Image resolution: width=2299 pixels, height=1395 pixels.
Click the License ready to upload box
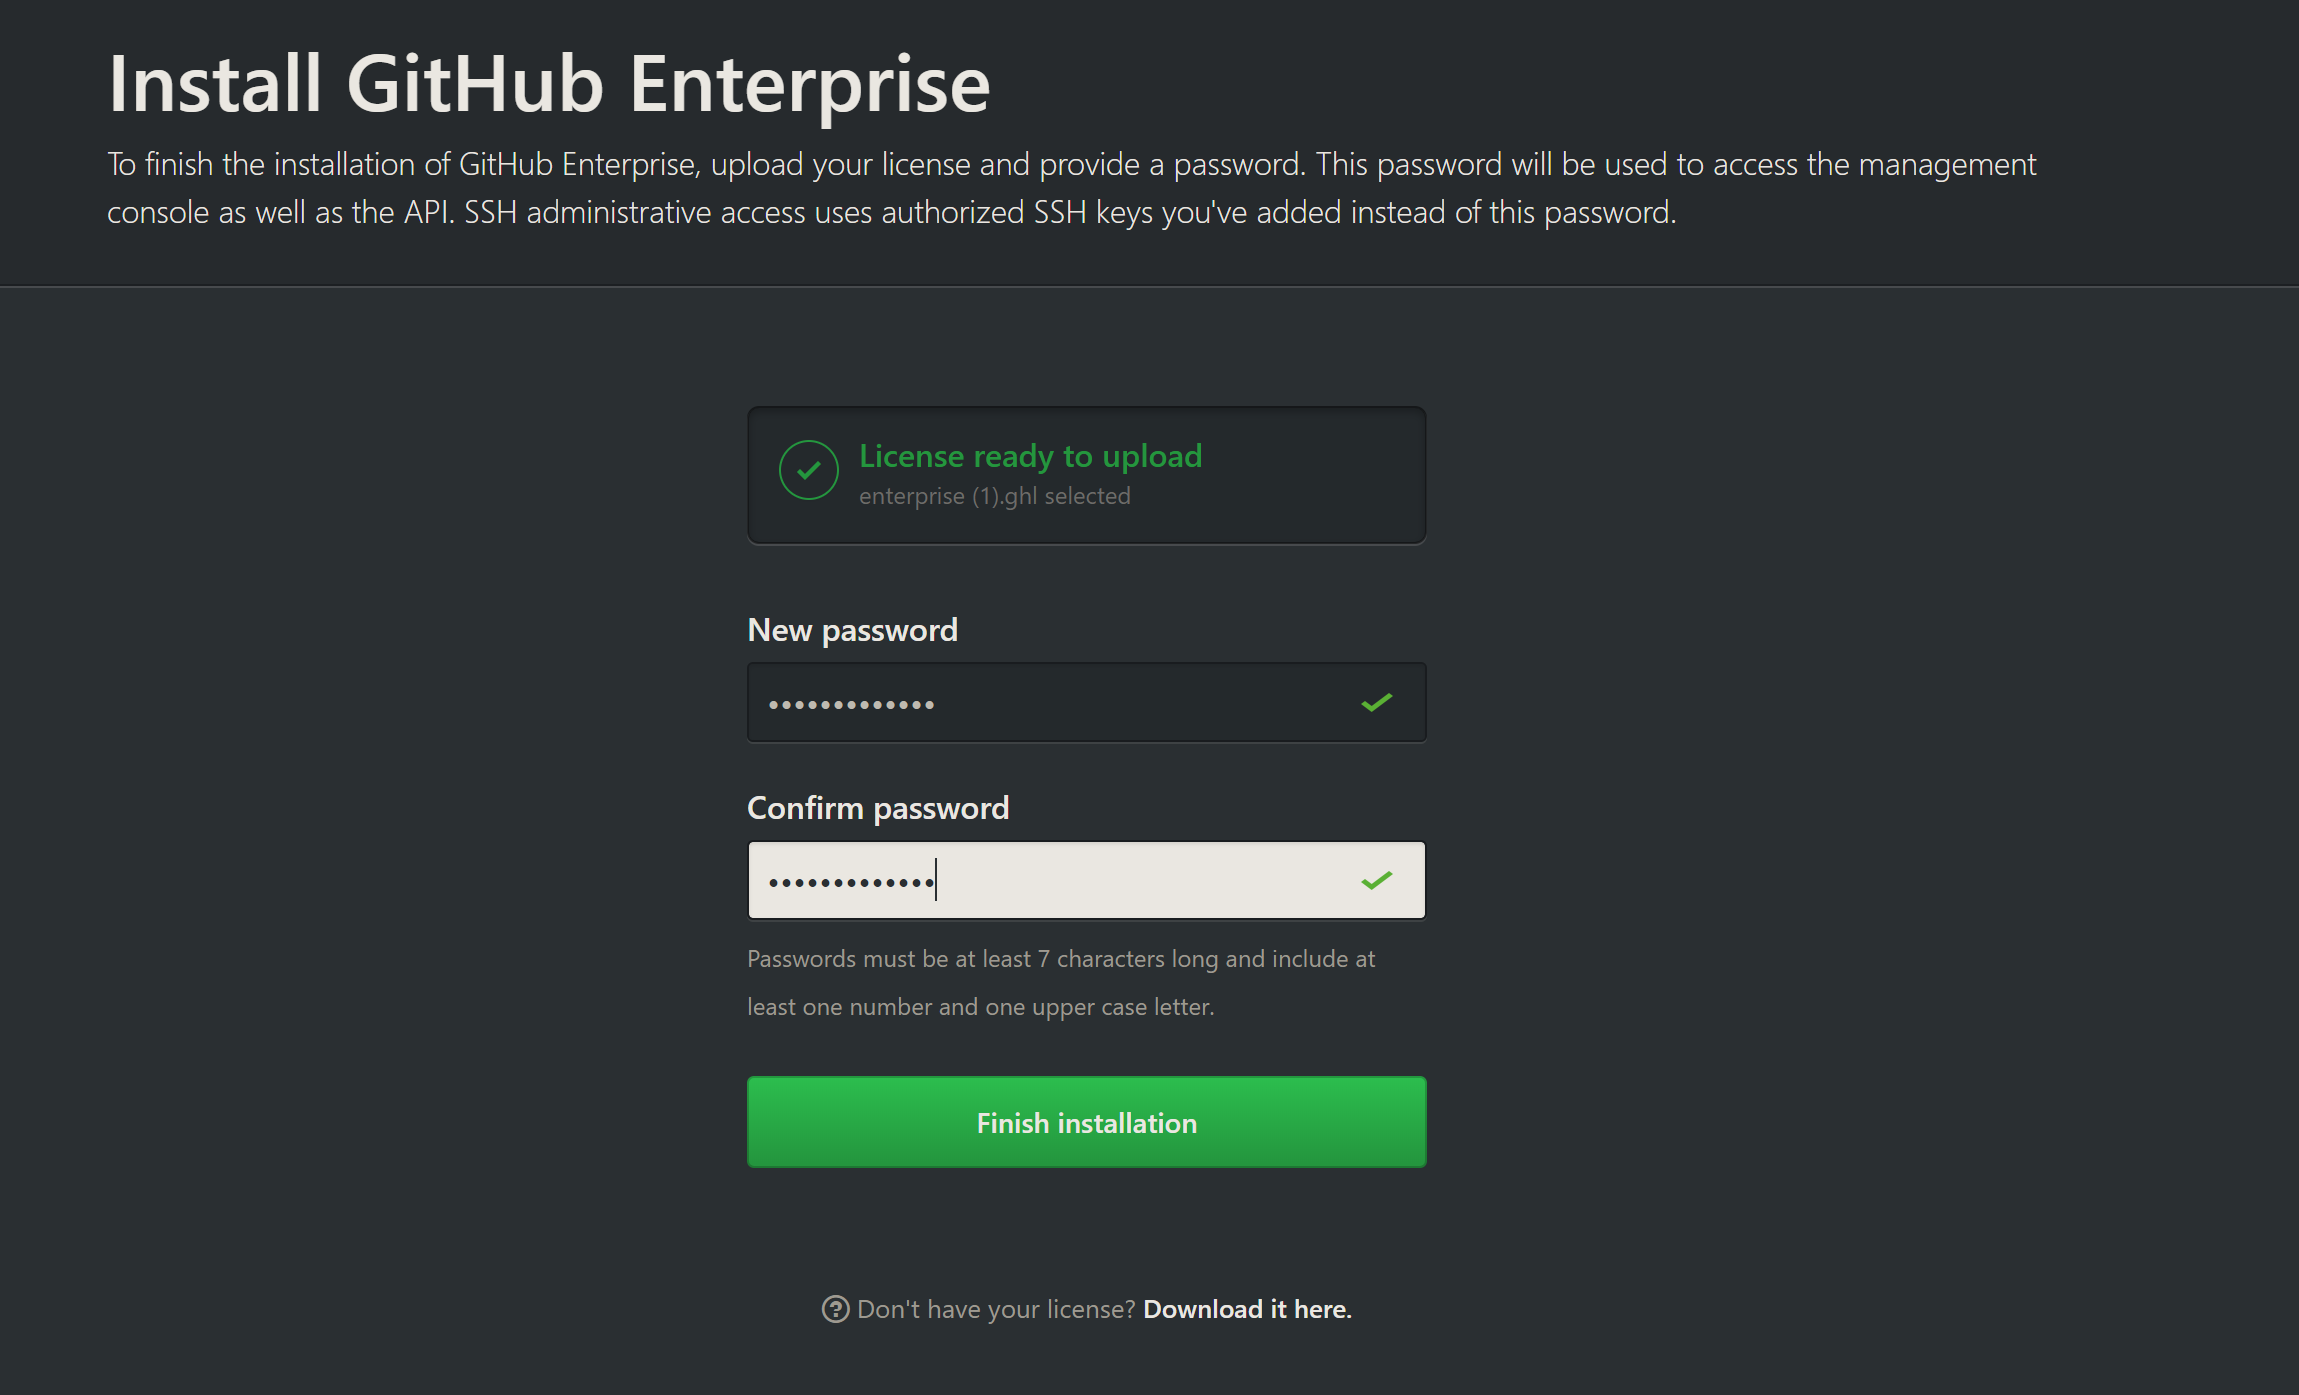[1086, 475]
